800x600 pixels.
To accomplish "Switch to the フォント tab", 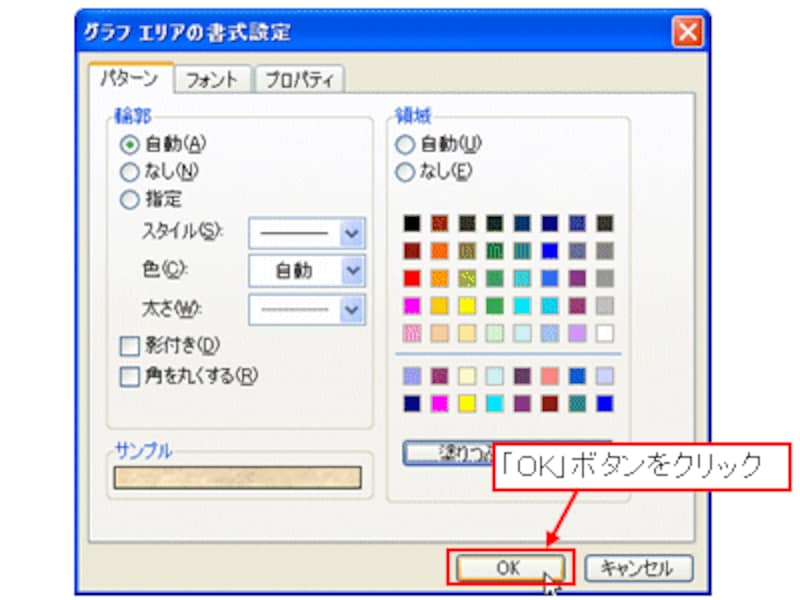I will pyautogui.click(x=213, y=79).
